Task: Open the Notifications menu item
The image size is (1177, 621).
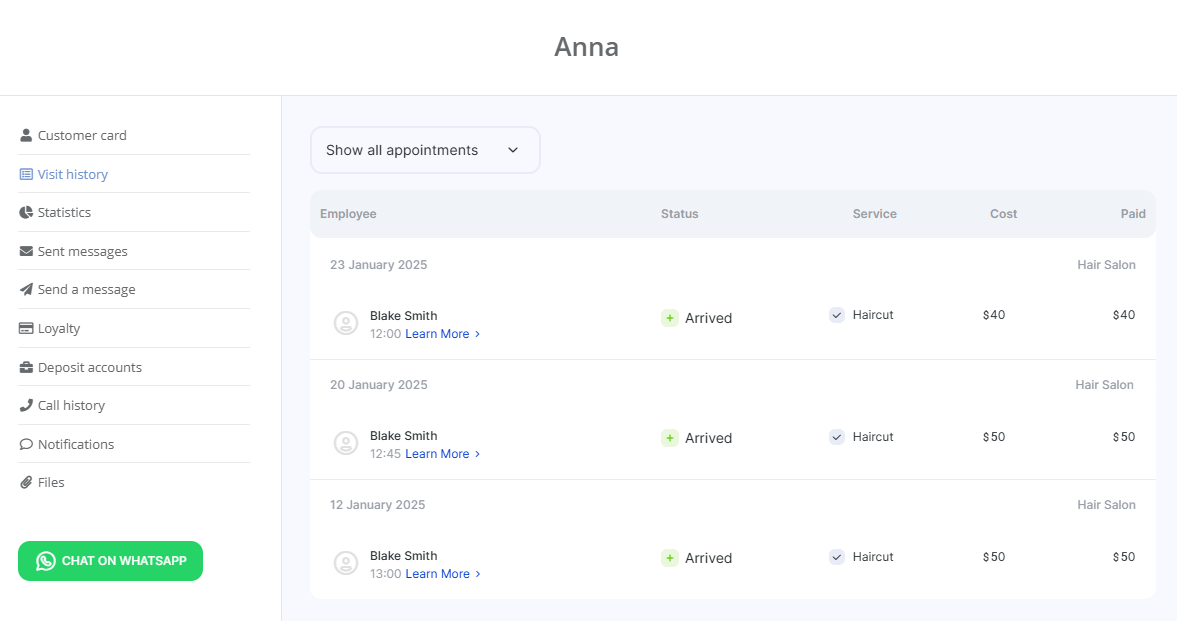Action: (x=75, y=444)
